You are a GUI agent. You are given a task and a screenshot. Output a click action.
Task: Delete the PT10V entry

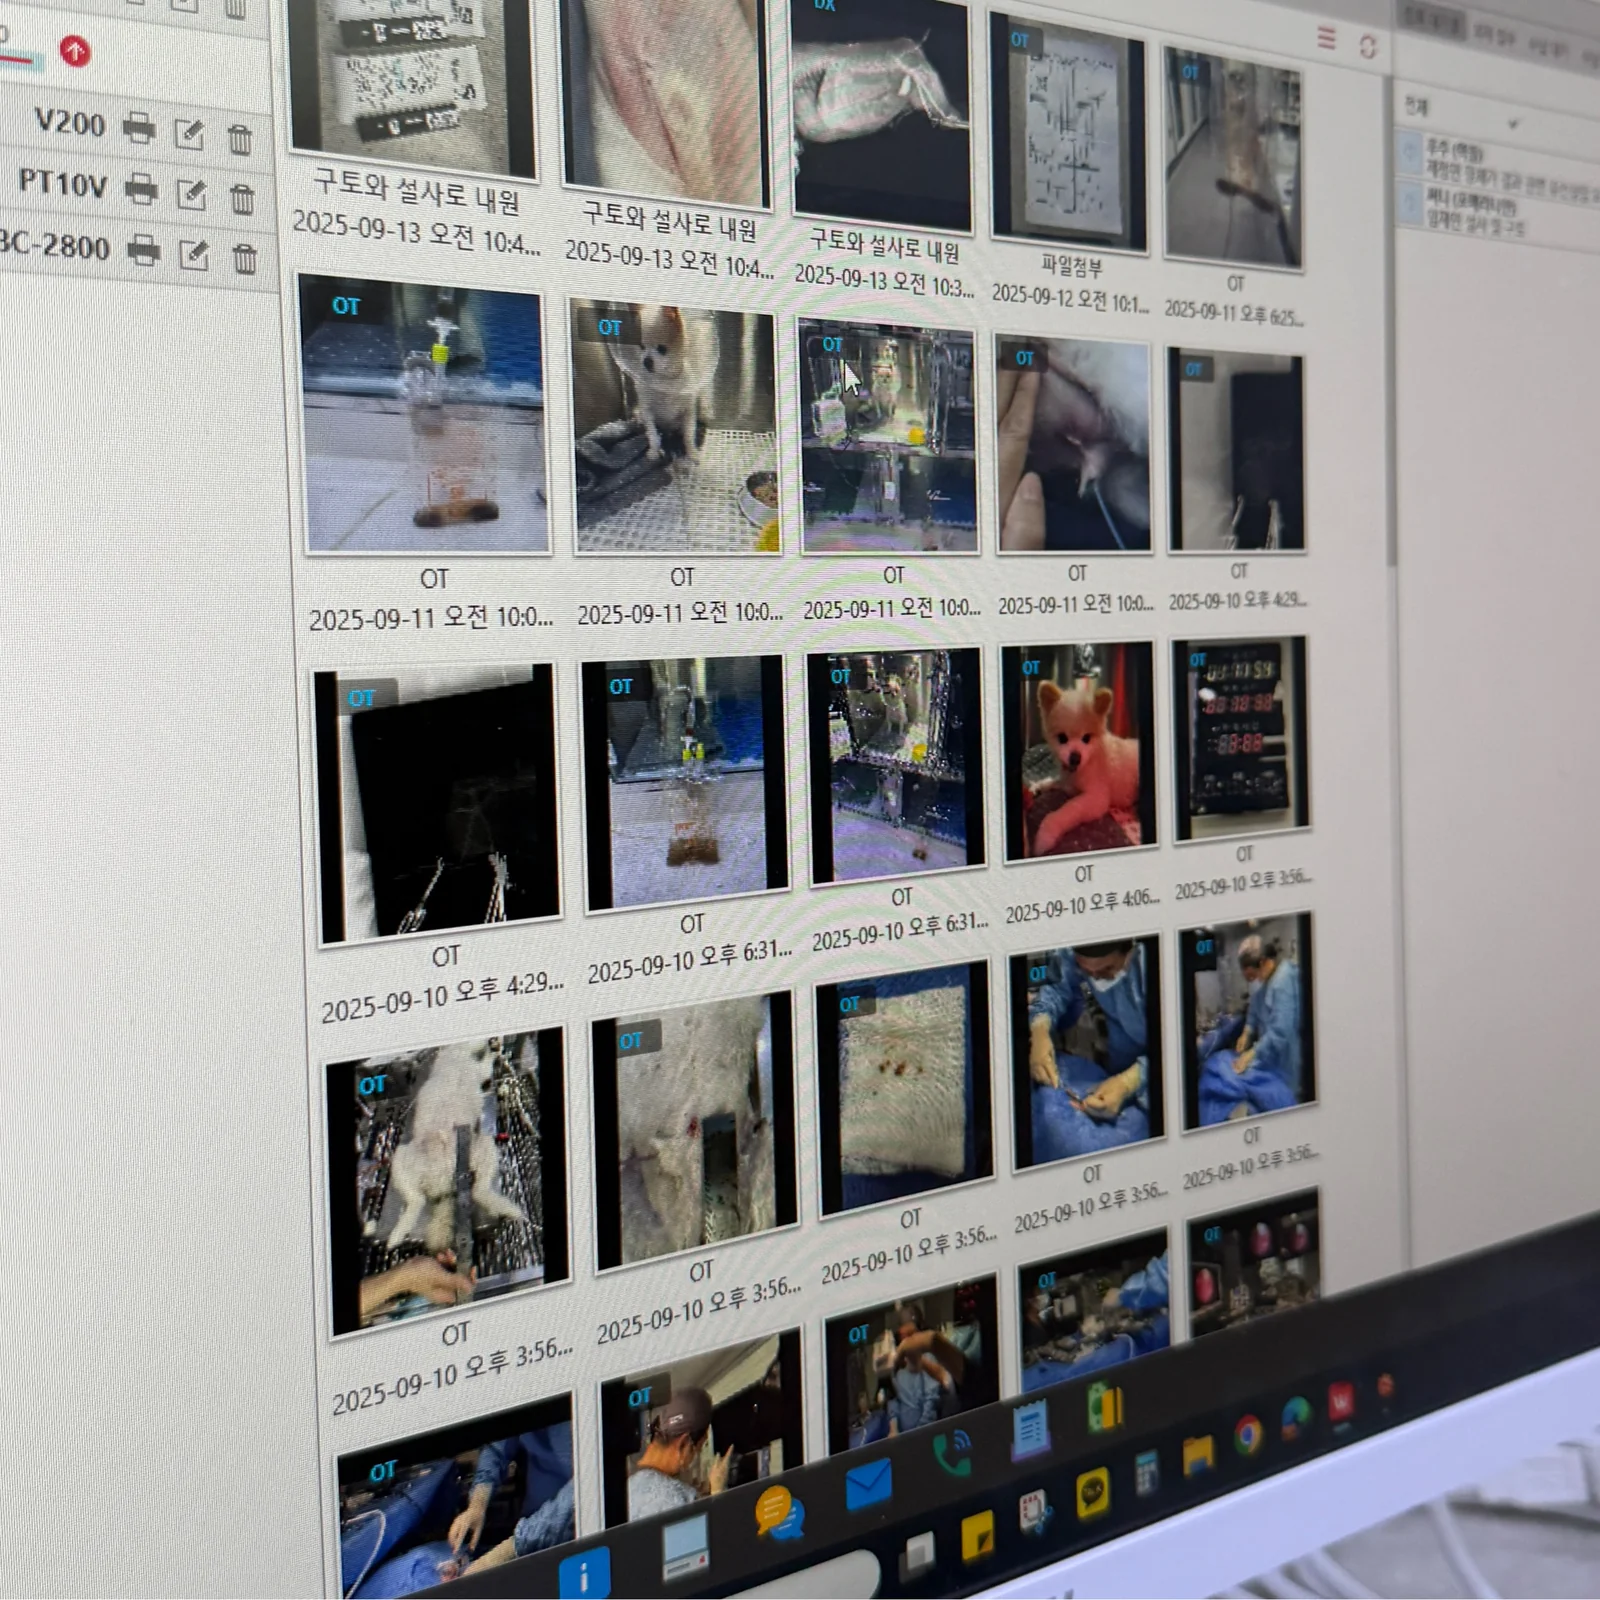(x=242, y=198)
